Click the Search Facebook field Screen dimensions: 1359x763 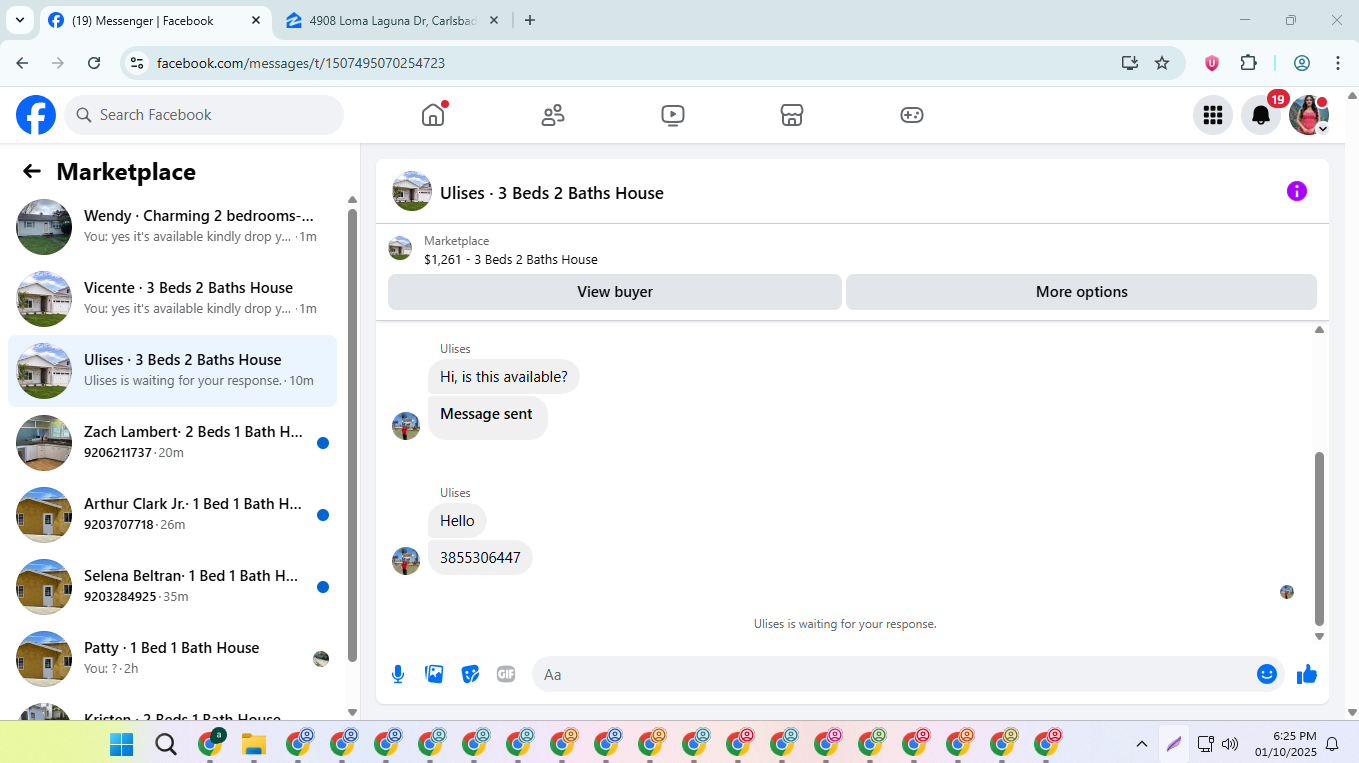pos(204,115)
